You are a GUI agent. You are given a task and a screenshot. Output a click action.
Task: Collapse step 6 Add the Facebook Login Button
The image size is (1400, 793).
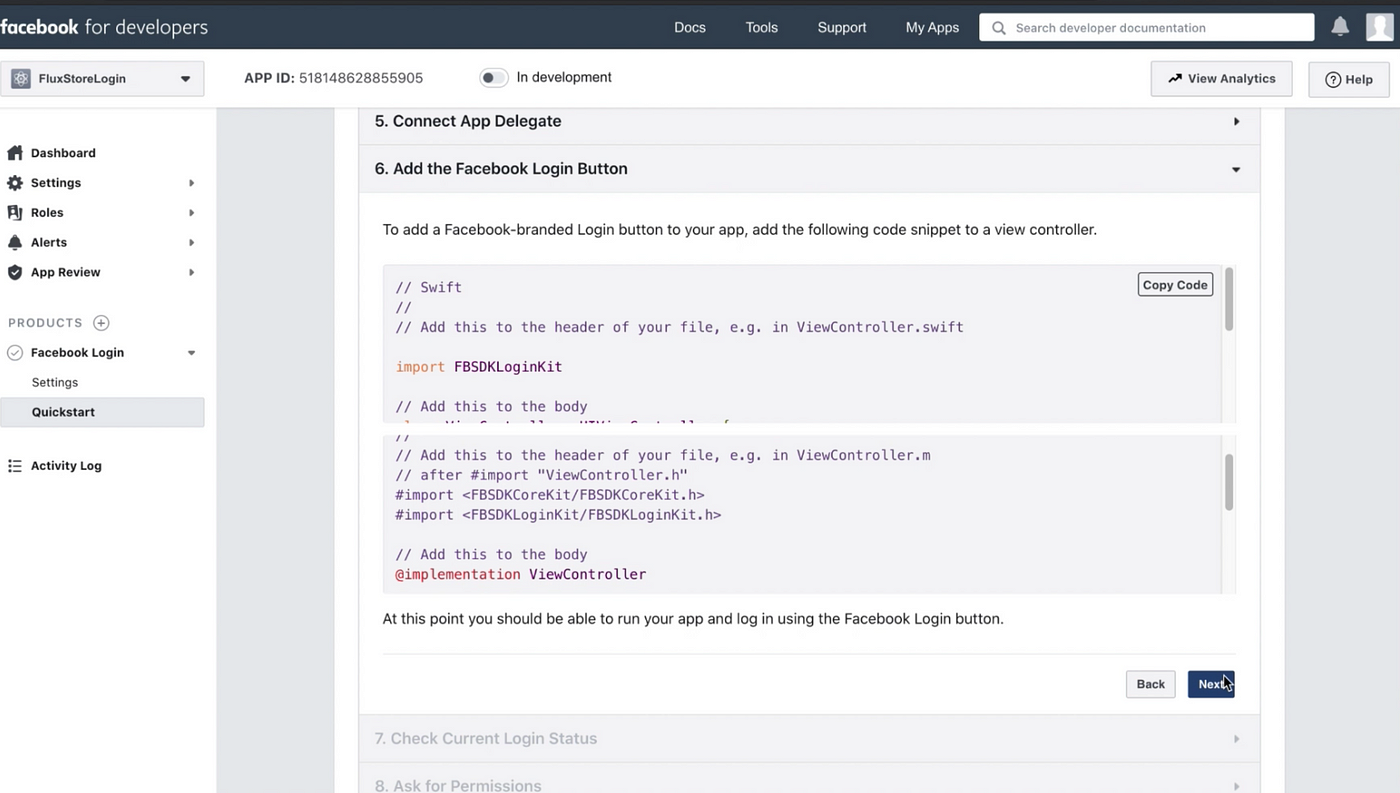pyautogui.click(x=809, y=169)
